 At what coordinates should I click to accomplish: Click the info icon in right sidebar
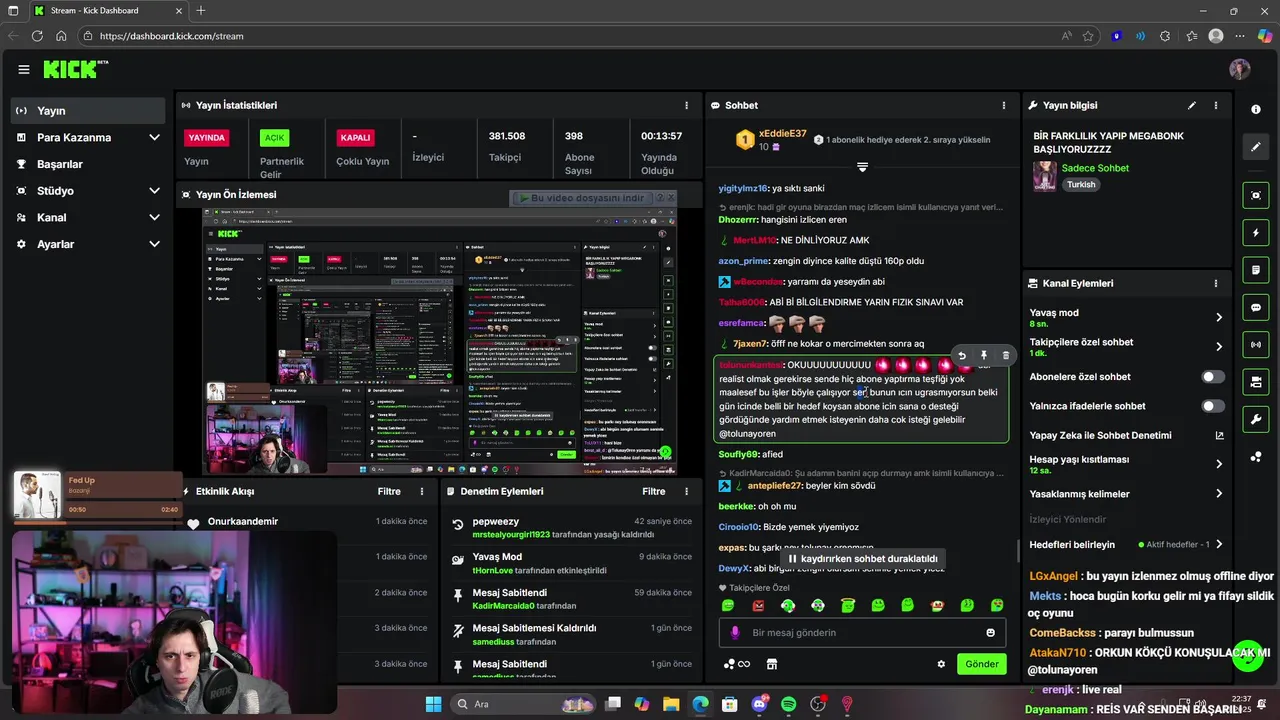[x=1256, y=110]
